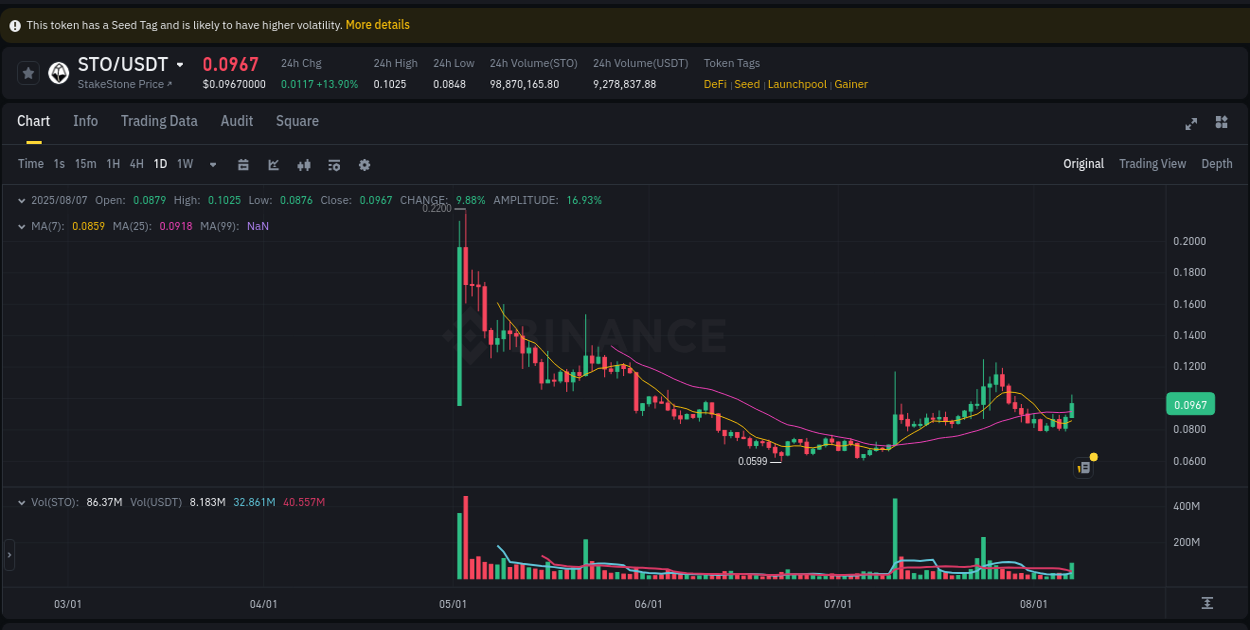Open the chart layout widgets icon
The image size is (1250, 630).
click(x=1221, y=122)
